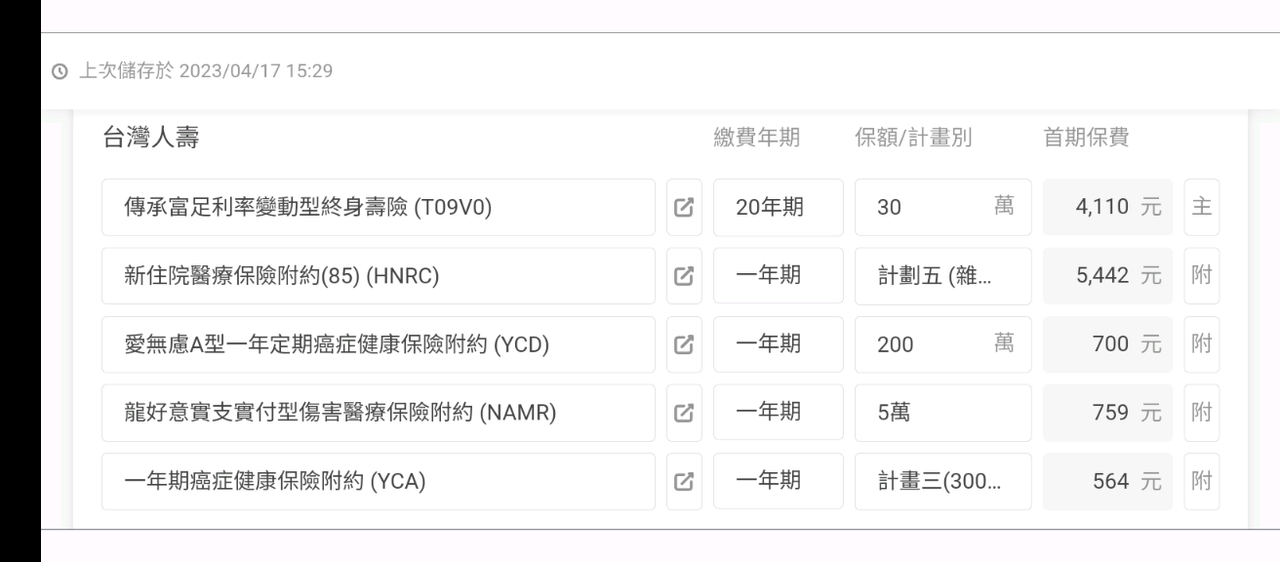This screenshot has height=562, width=1280.
Task: Open external link for 新住院醫療保險附約 (HNRC)
Action: pos(684,276)
